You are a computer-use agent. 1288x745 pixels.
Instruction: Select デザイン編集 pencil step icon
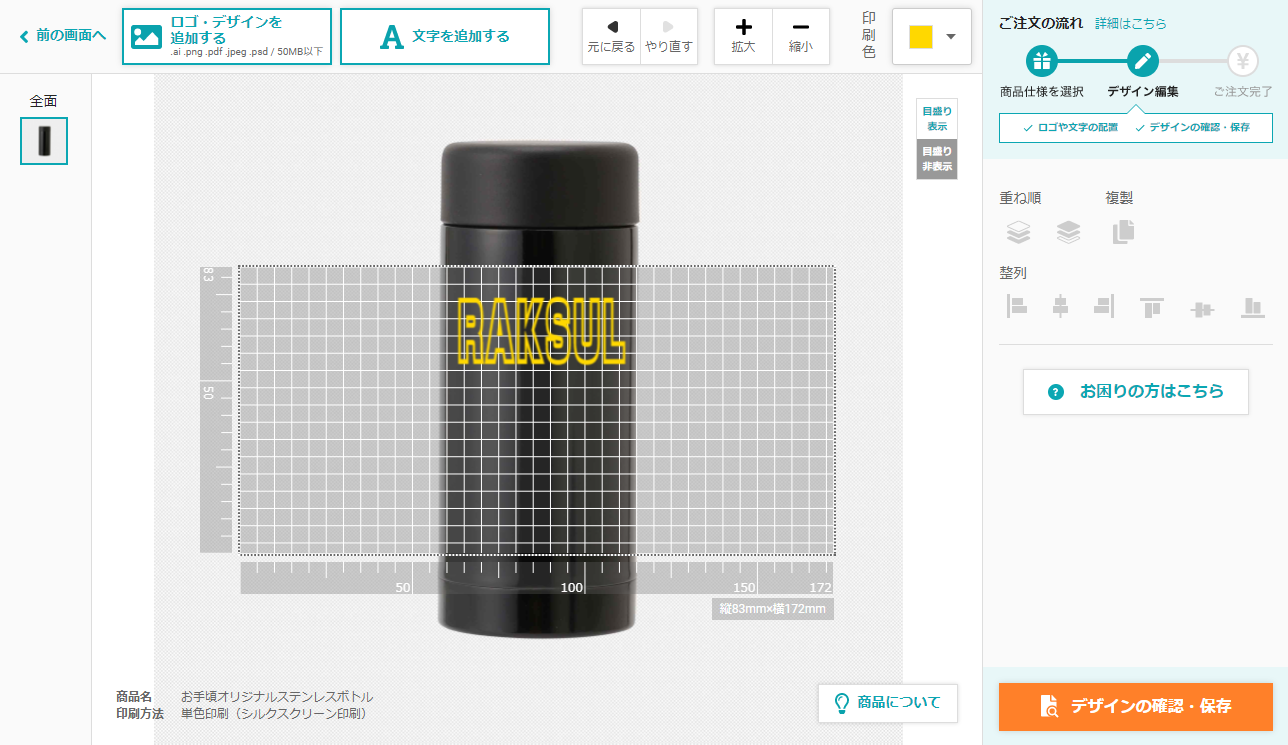pos(1143,61)
